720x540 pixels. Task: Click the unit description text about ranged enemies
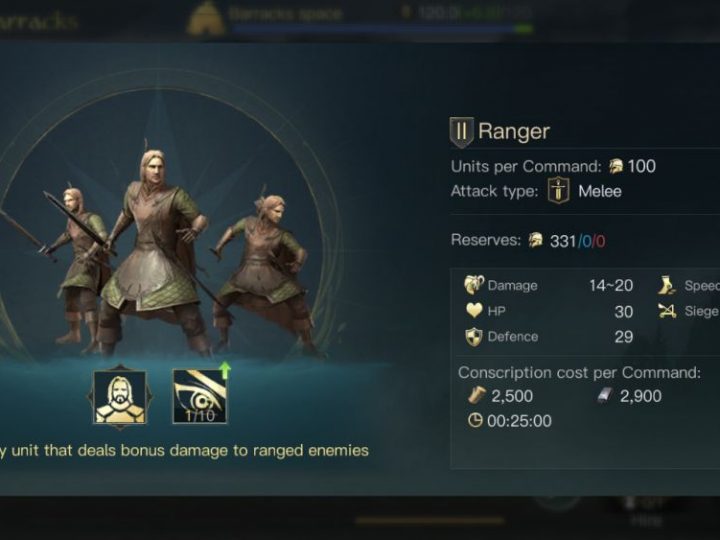click(184, 451)
